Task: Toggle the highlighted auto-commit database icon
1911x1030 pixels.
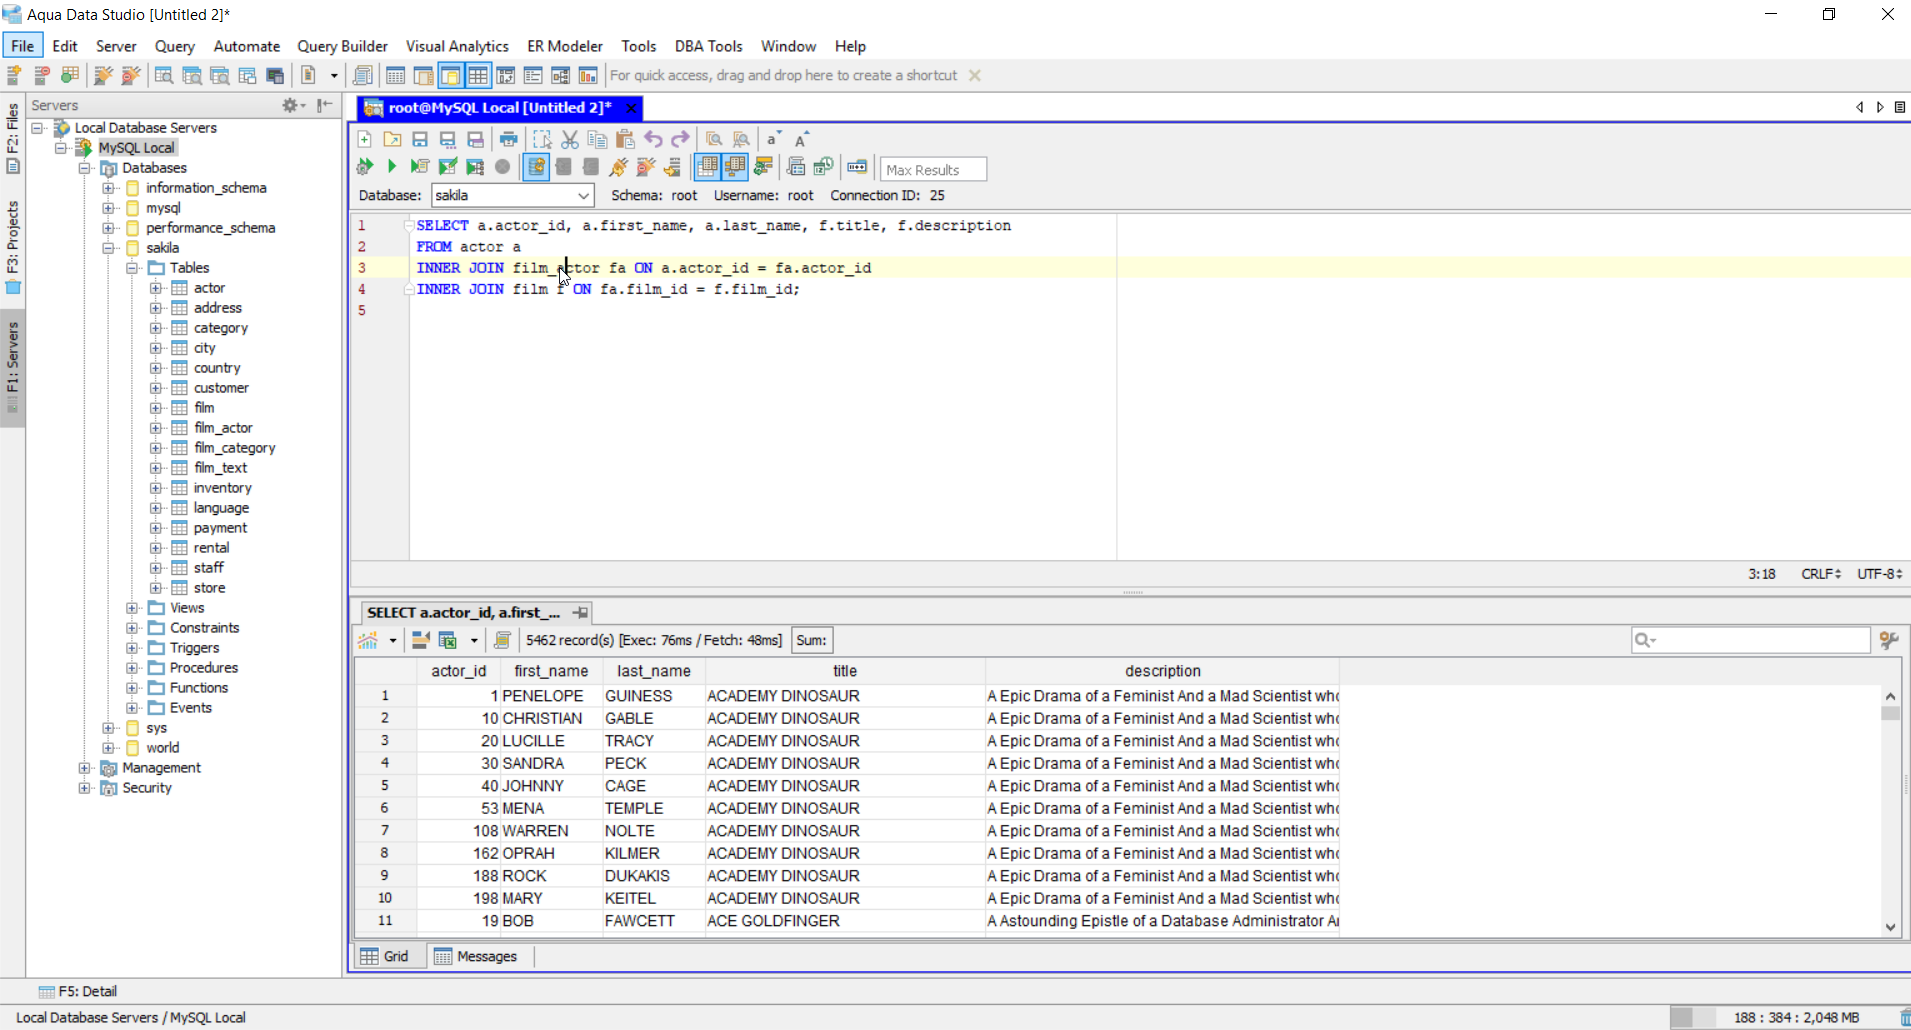Action: click(x=536, y=167)
